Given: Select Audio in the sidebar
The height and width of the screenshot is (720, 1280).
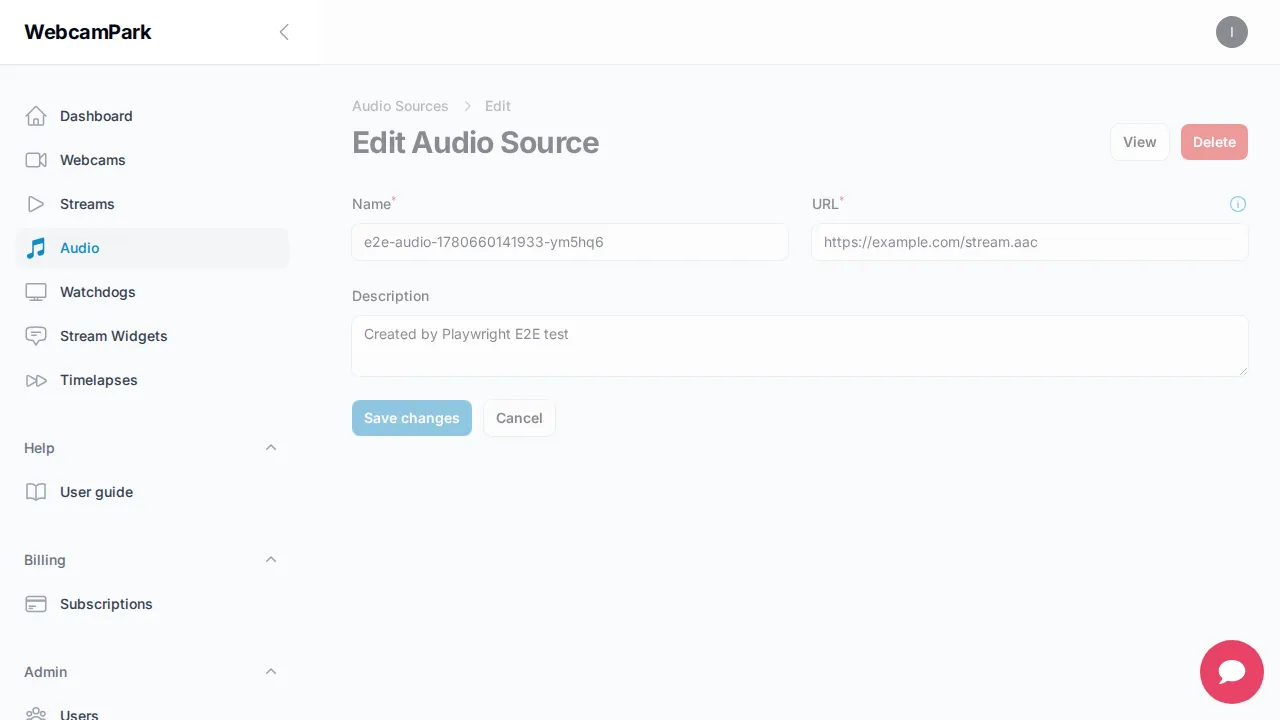Looking at the screenshot, I should tap(152, 248).
